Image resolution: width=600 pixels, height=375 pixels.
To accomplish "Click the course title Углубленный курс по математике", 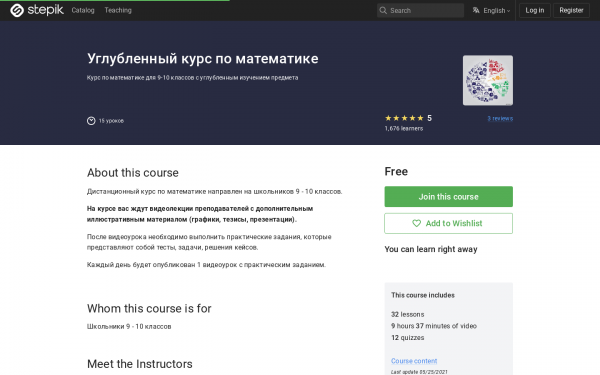I will coord(202,59).
